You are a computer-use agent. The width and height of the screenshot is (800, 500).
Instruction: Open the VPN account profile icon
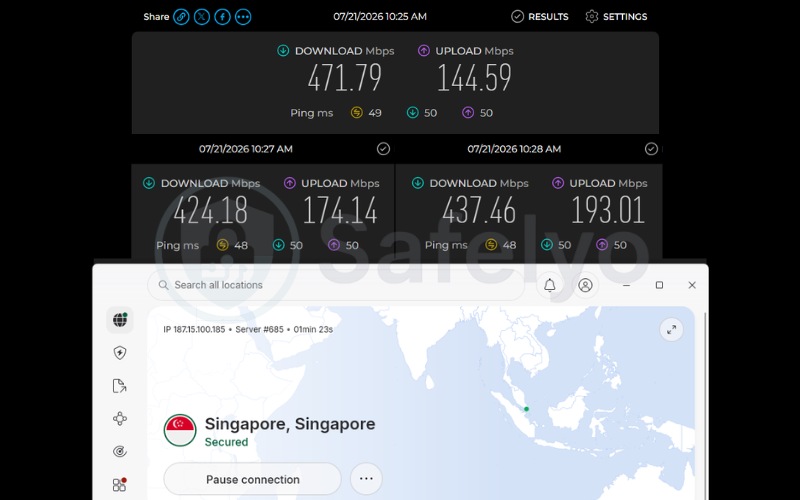click(x=585, y=285)
